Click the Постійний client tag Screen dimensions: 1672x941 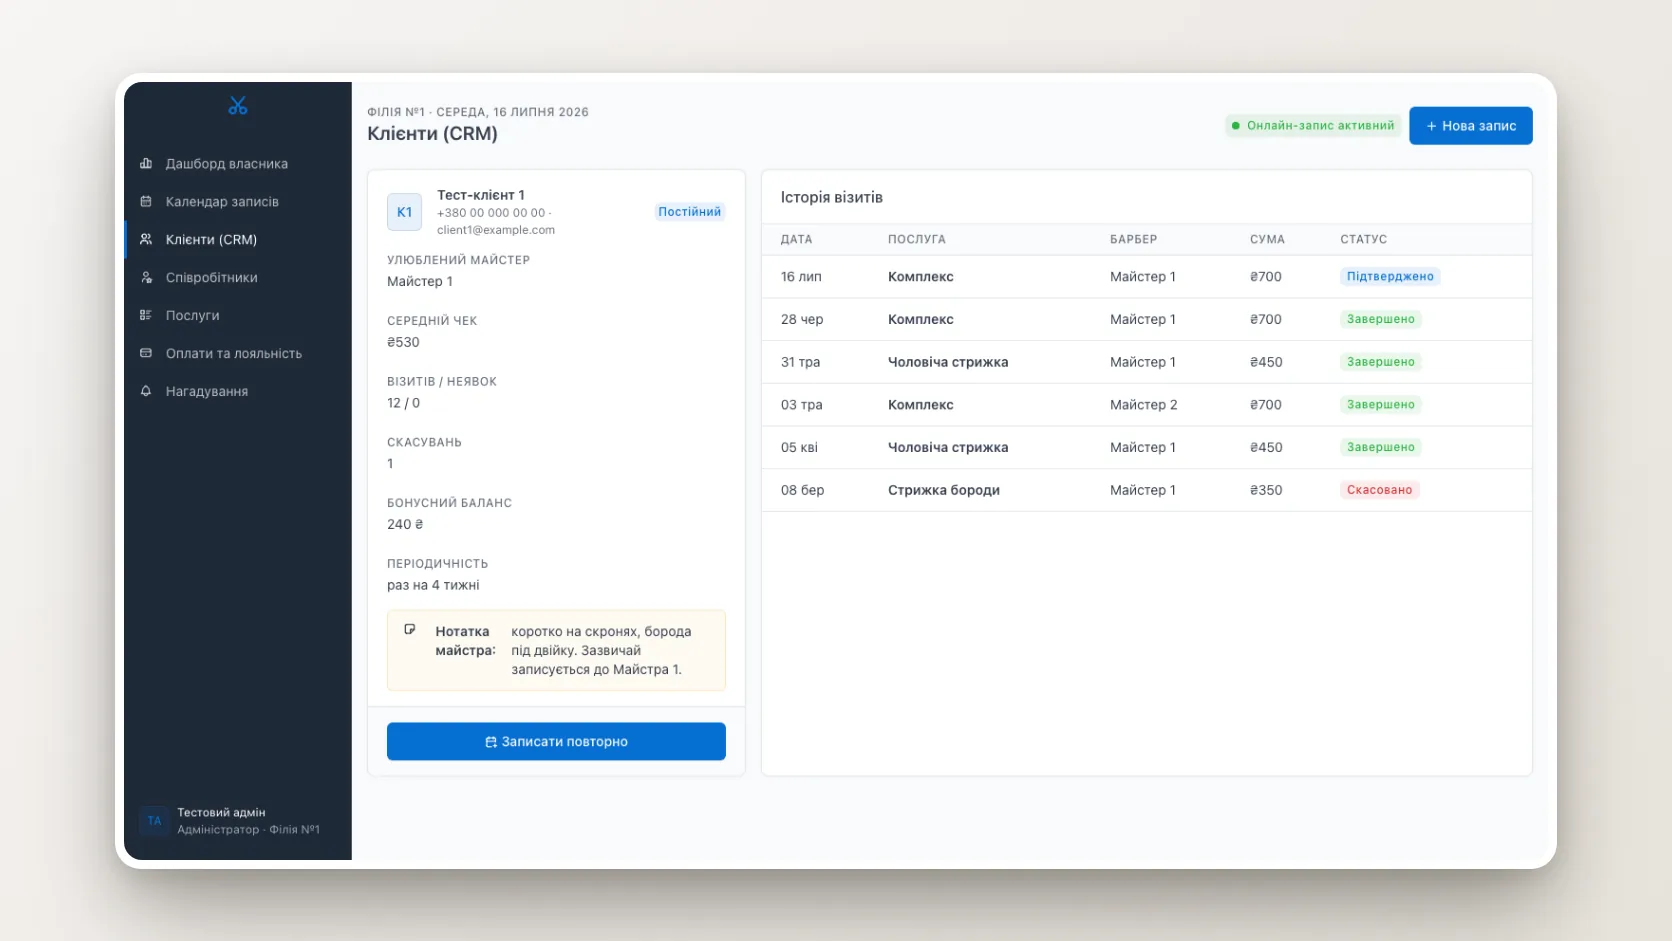[x=689, y=212]
